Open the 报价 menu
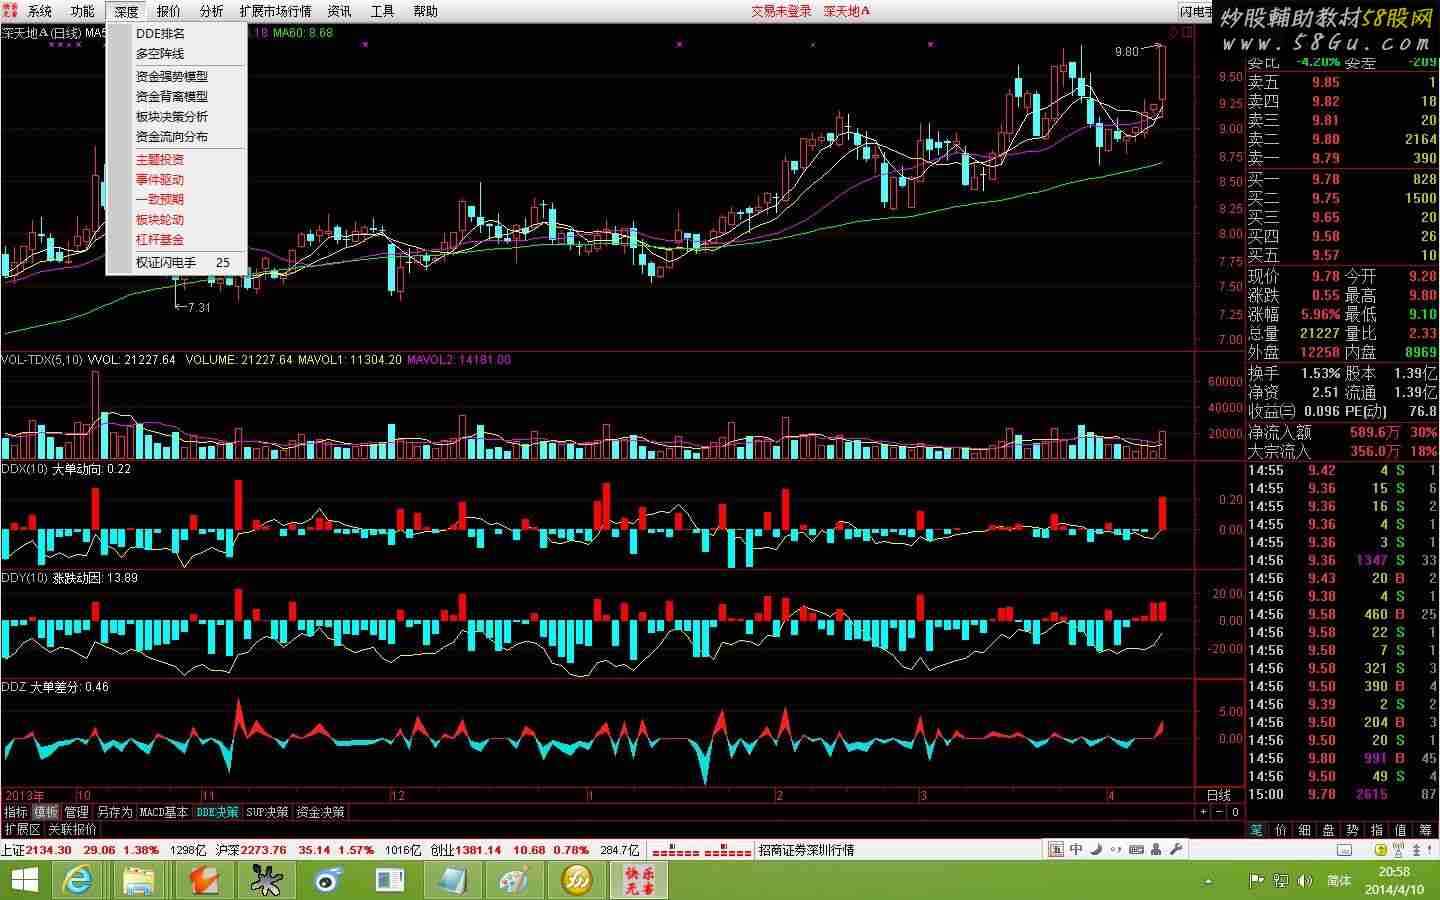 pos(169,11)
